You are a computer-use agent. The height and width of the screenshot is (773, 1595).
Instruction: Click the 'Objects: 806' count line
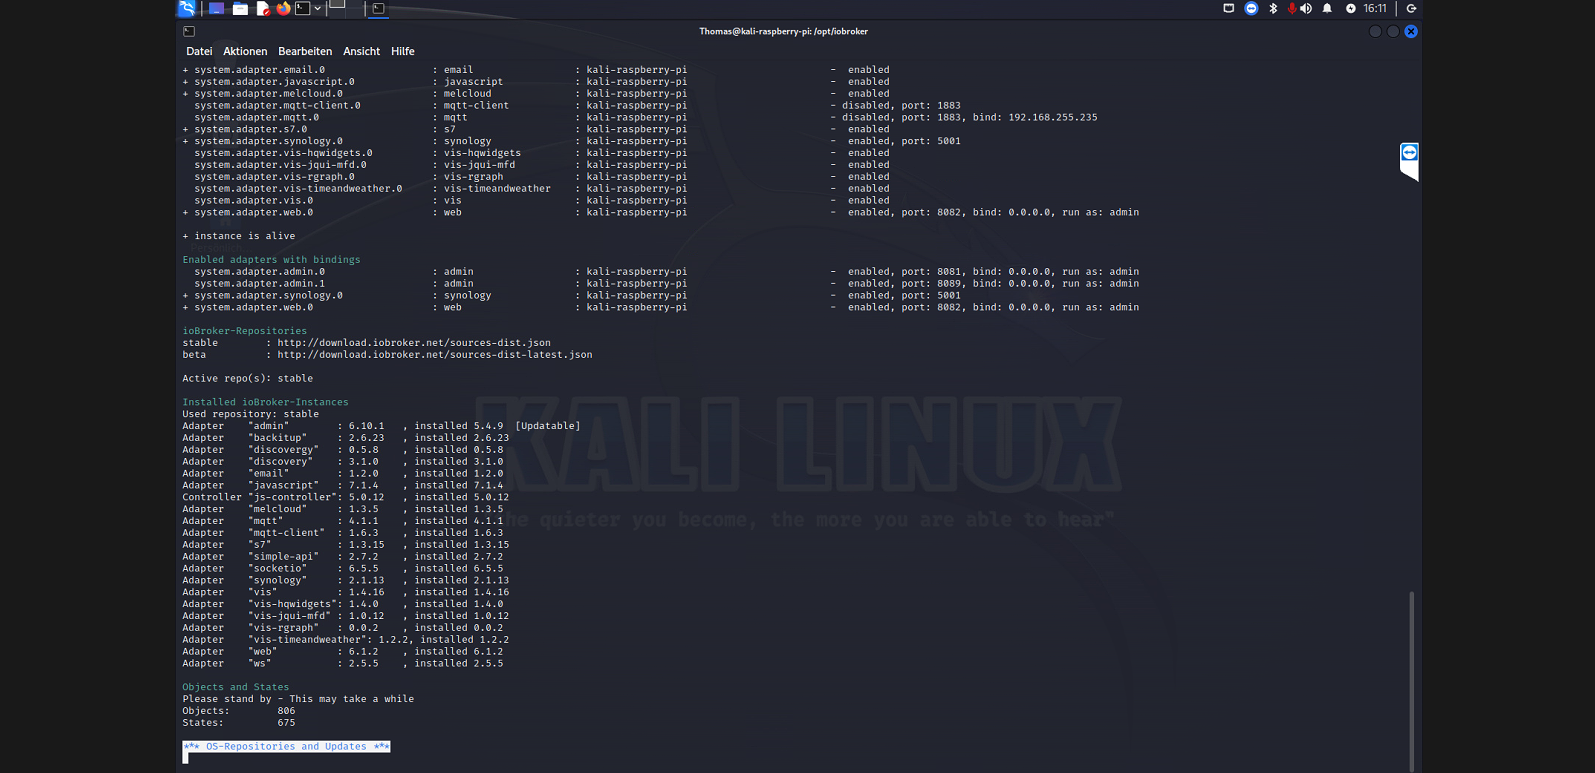coord(238,711)
